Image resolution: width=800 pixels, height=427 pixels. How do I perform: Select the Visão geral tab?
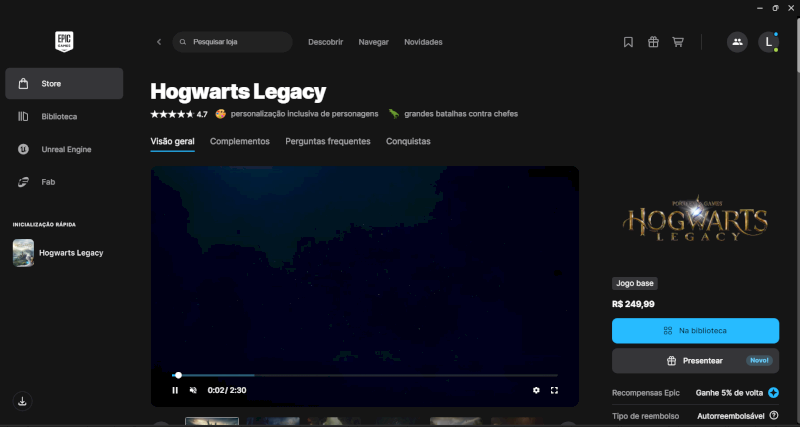172,141
